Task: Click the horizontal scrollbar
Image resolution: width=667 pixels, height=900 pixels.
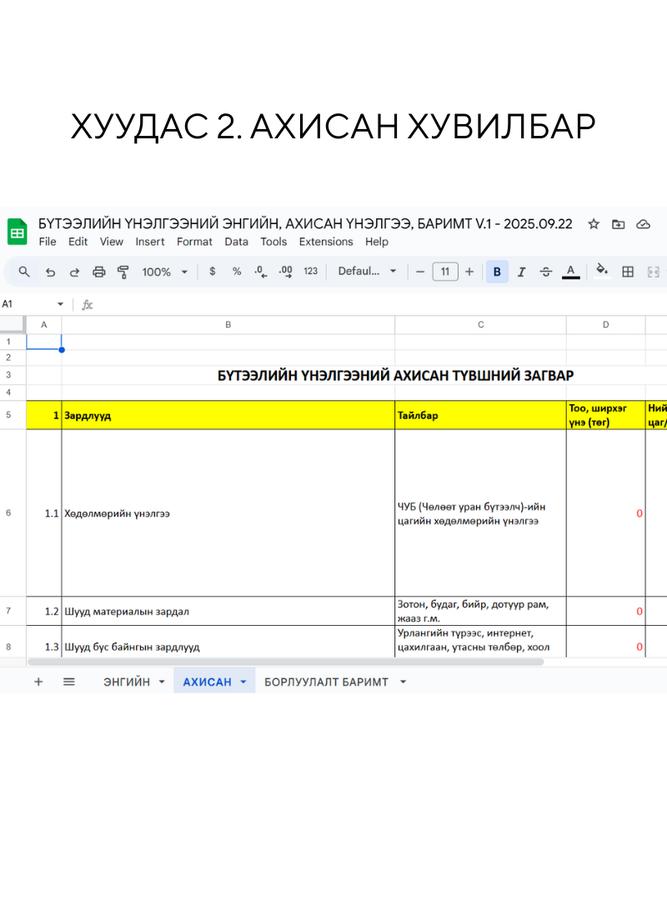Action: [285, 662]
